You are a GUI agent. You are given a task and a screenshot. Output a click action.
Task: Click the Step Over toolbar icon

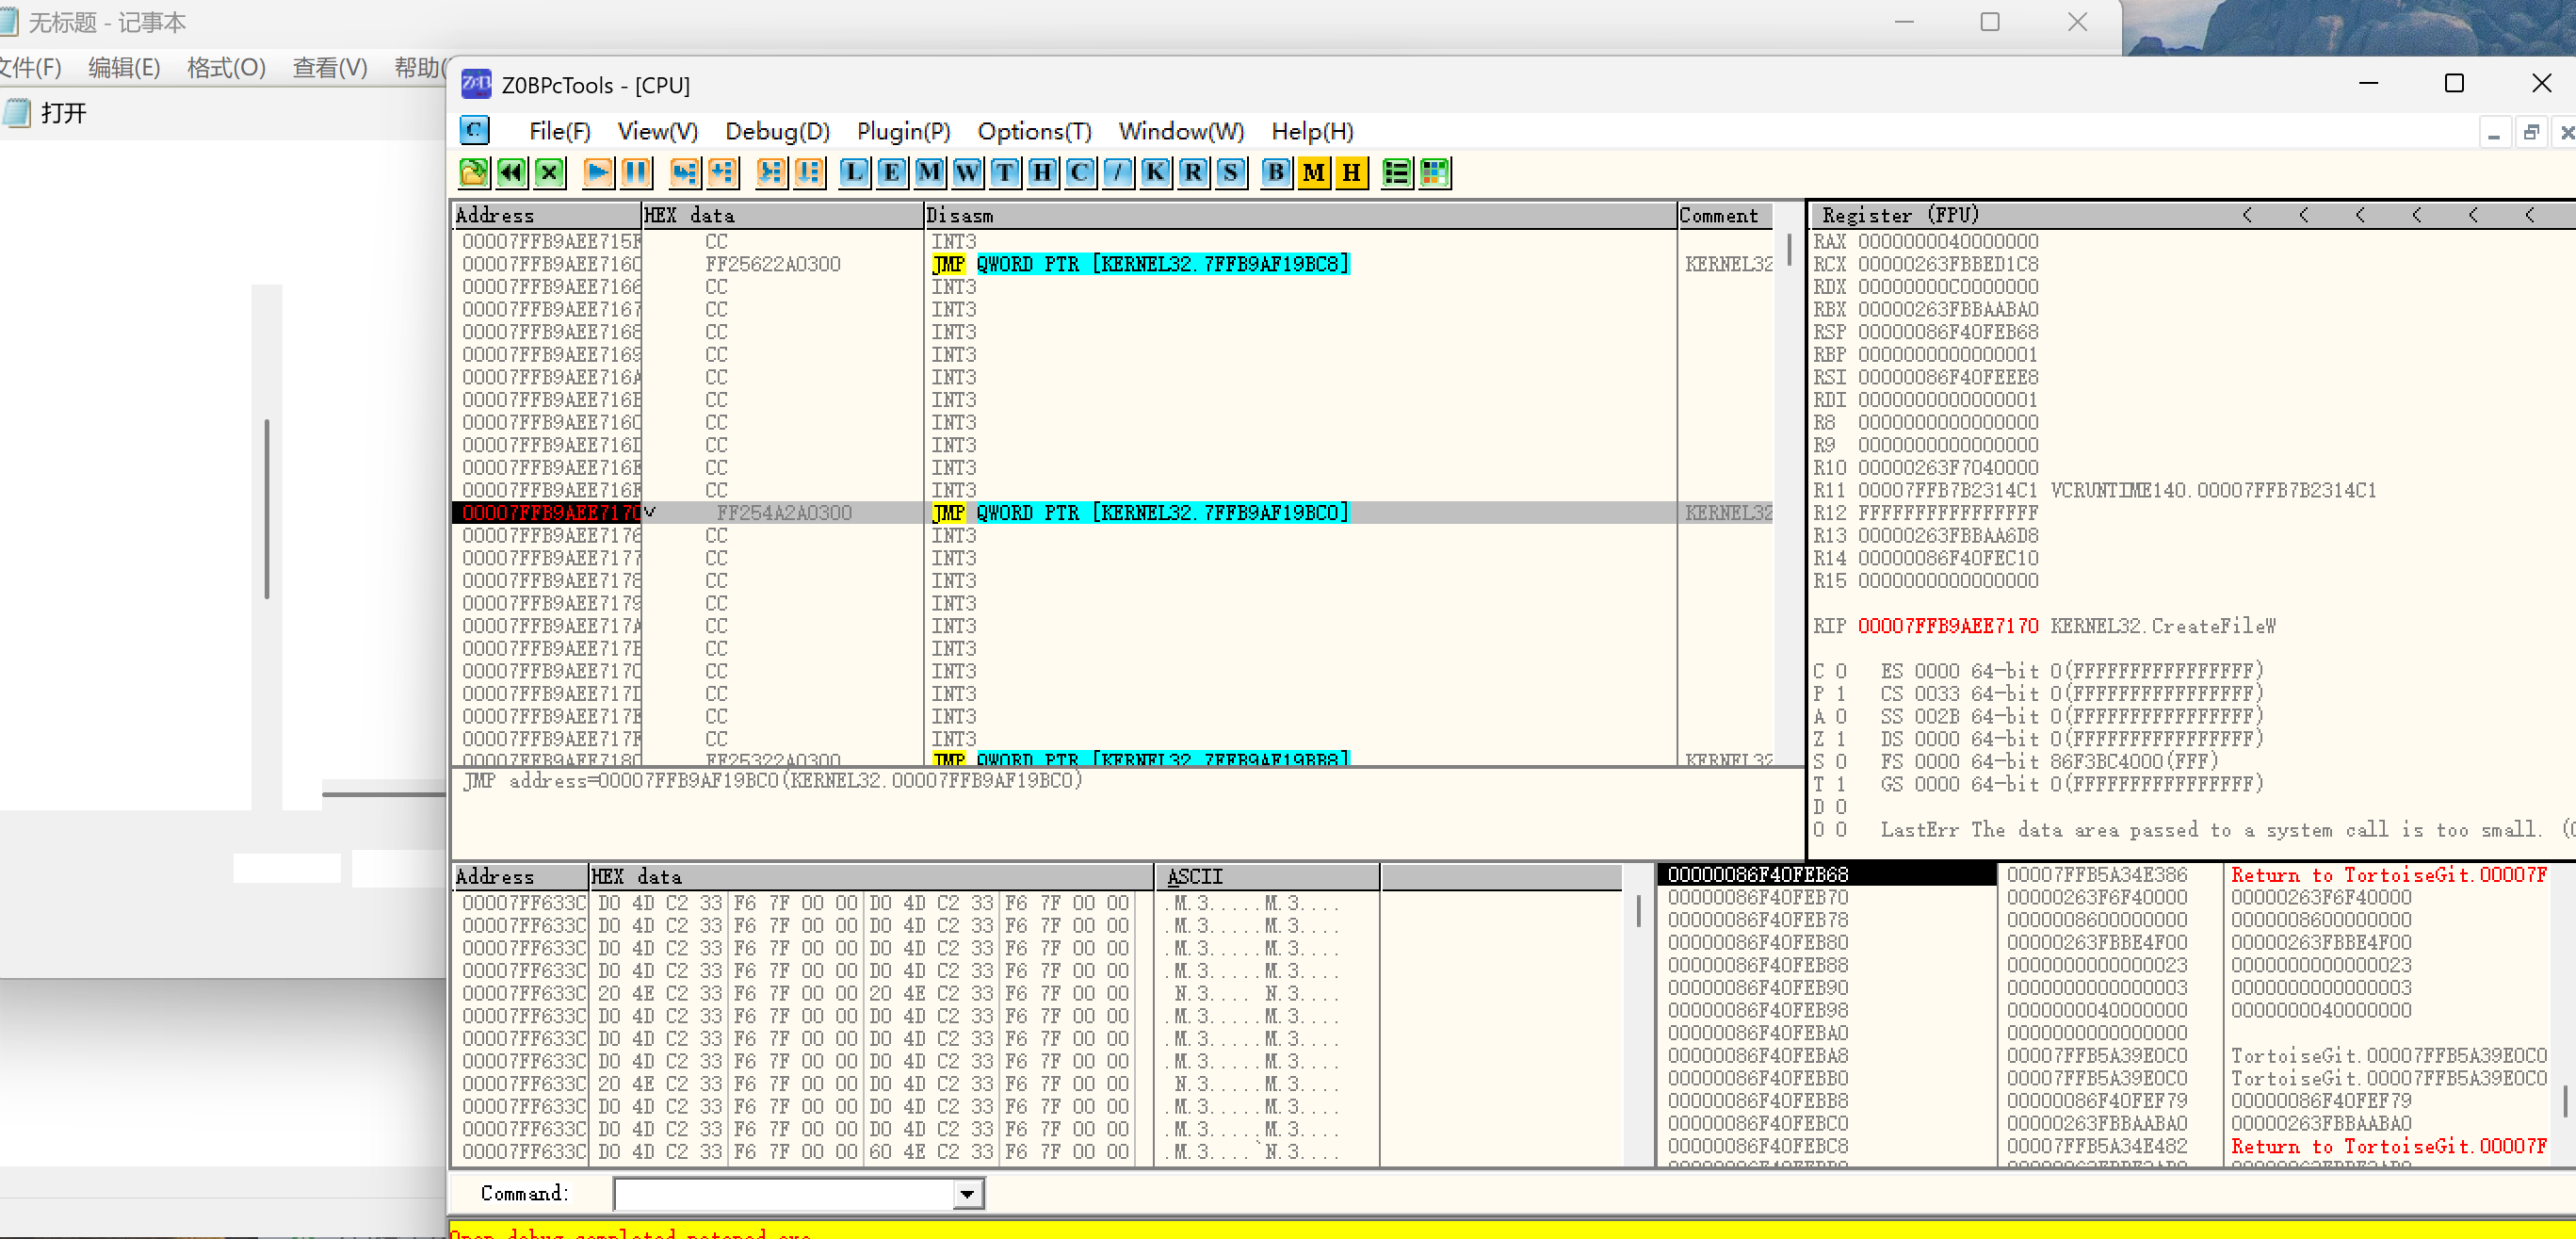coord(723,173)
